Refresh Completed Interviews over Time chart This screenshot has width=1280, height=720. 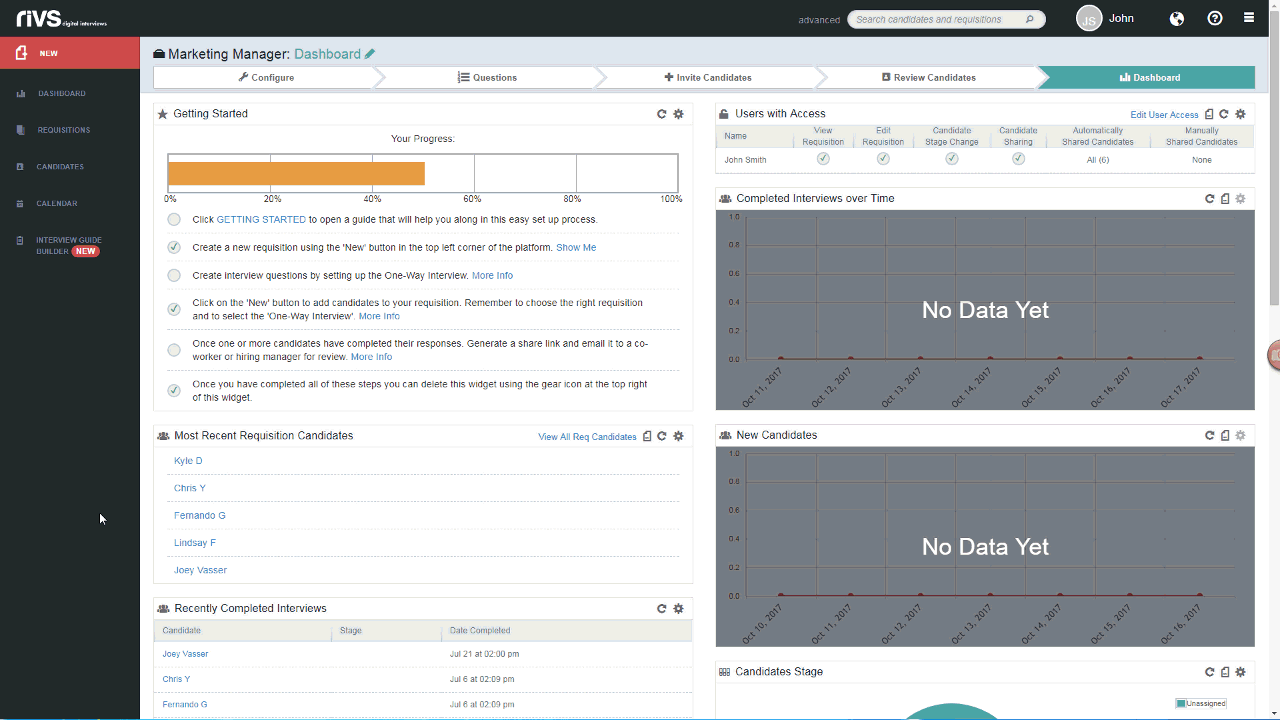coord(1210,199)
